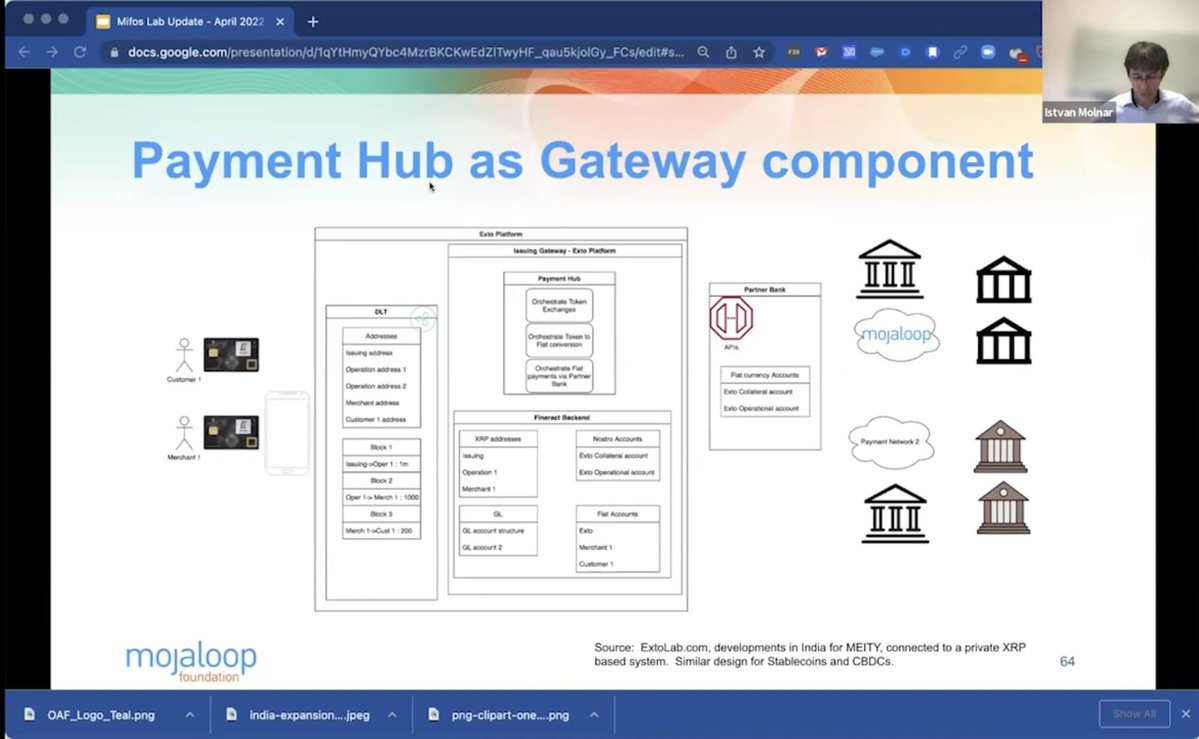Click the Merchant 1 stick figure
The width and height of the screenshot is (1199, 739).
point(184,433)
